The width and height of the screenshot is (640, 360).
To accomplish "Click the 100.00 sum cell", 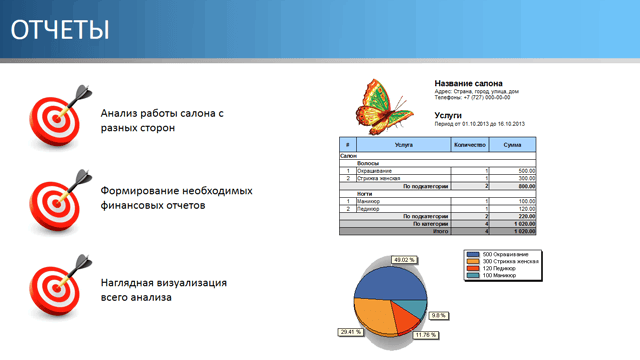I will click(x=512, y=201).
